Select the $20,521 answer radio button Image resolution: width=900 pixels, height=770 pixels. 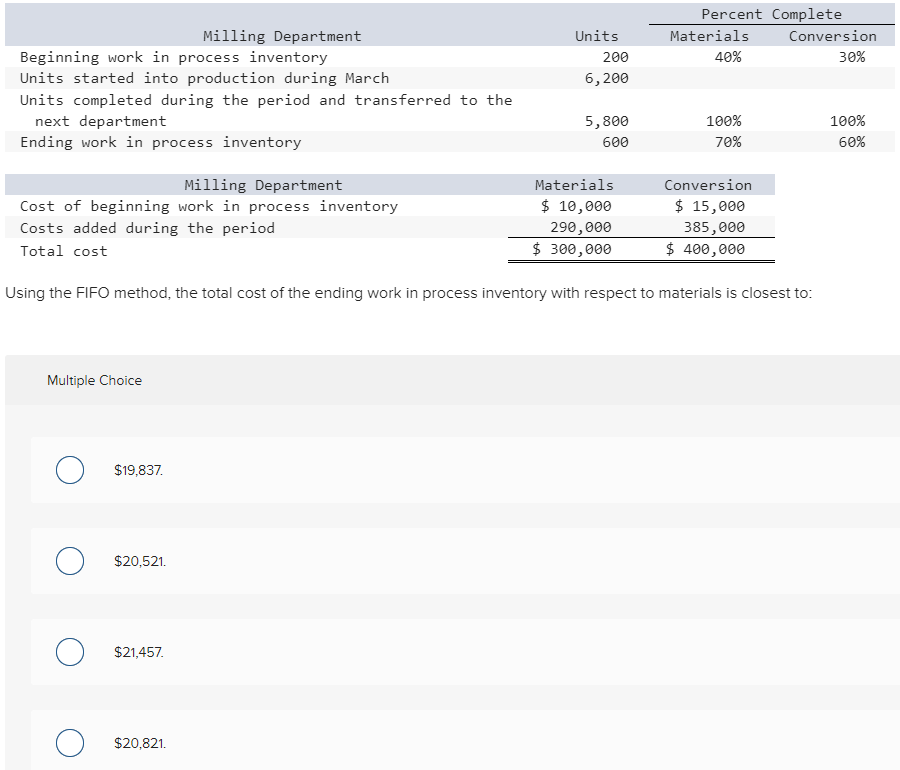coord(70,561)
